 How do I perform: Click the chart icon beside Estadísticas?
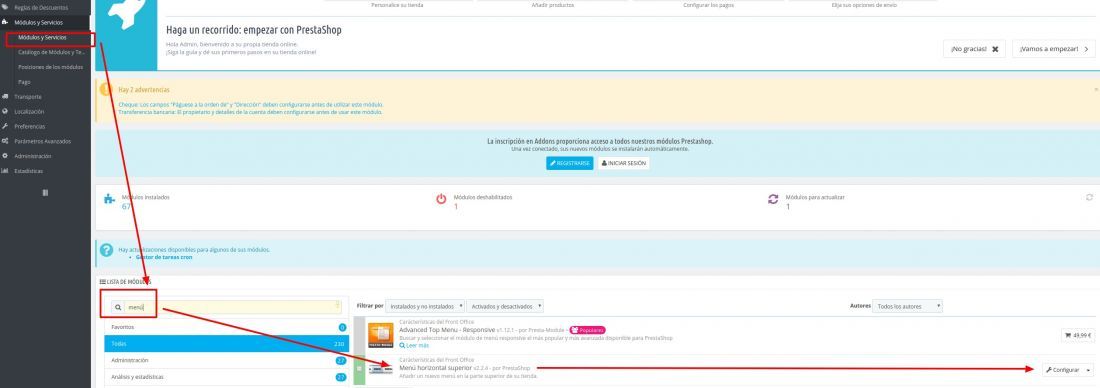5,170
